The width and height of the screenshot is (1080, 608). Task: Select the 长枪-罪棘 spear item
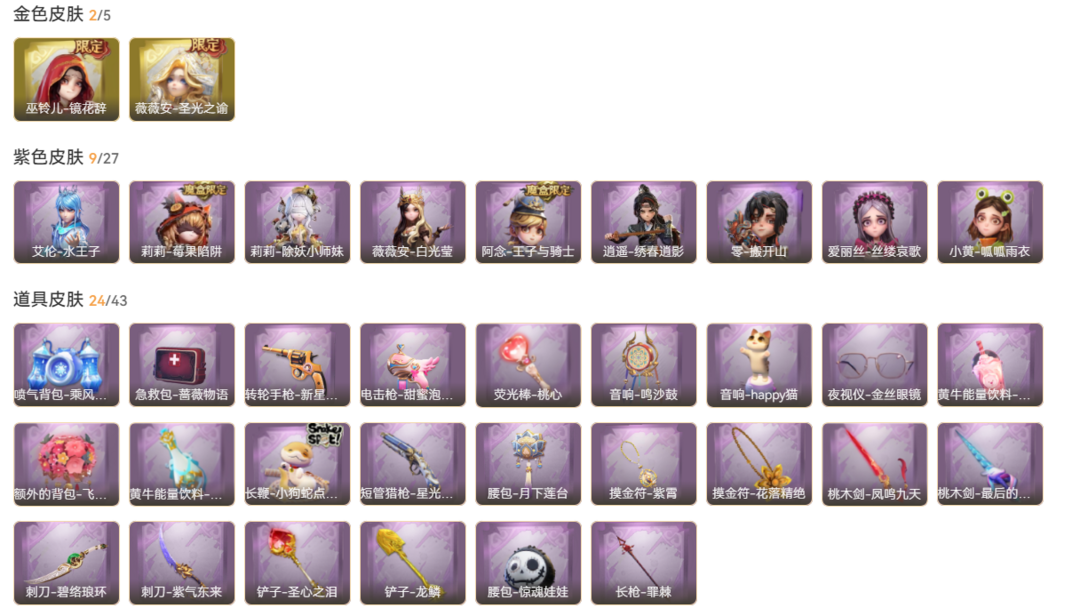(644, 563)
